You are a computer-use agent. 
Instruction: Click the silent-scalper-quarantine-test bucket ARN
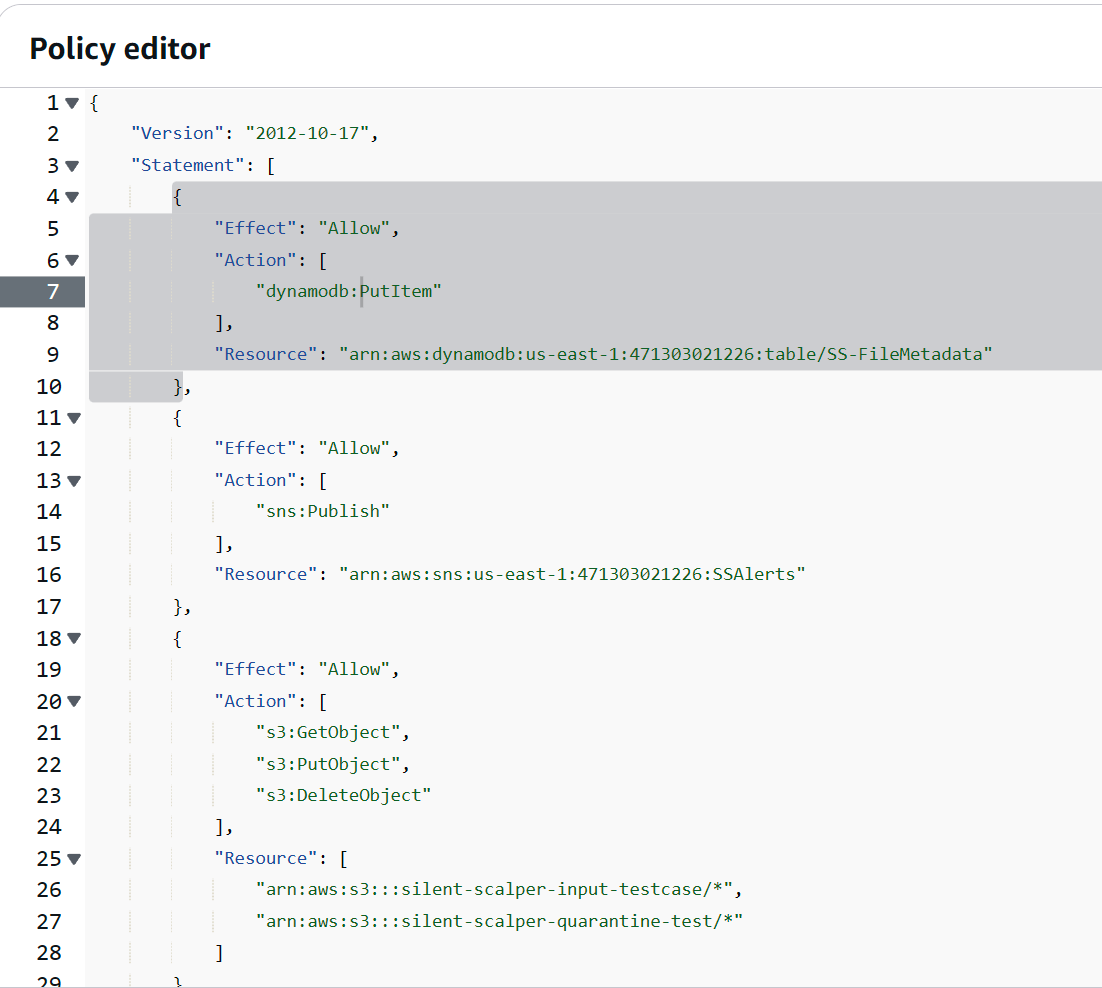point(499,921)
